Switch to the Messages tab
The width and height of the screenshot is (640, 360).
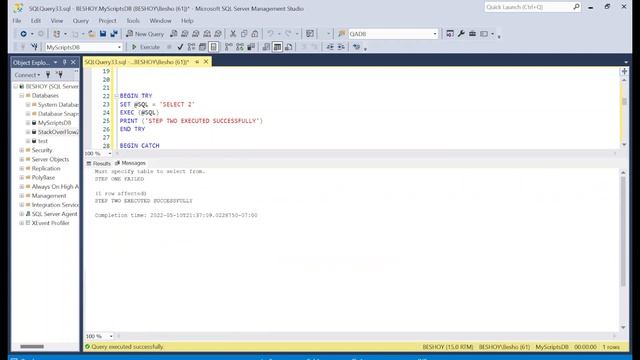point(130,163)
